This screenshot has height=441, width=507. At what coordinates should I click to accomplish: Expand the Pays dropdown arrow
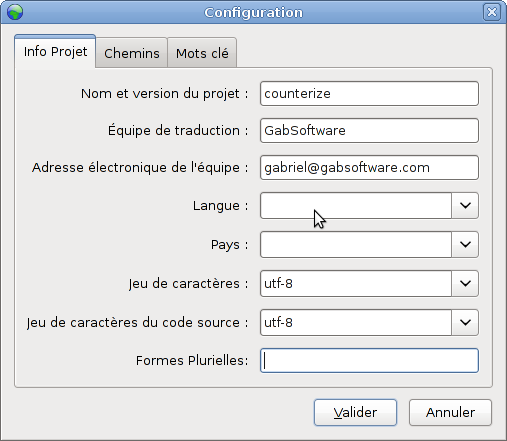pyautogui.click(x=465, y=244)
